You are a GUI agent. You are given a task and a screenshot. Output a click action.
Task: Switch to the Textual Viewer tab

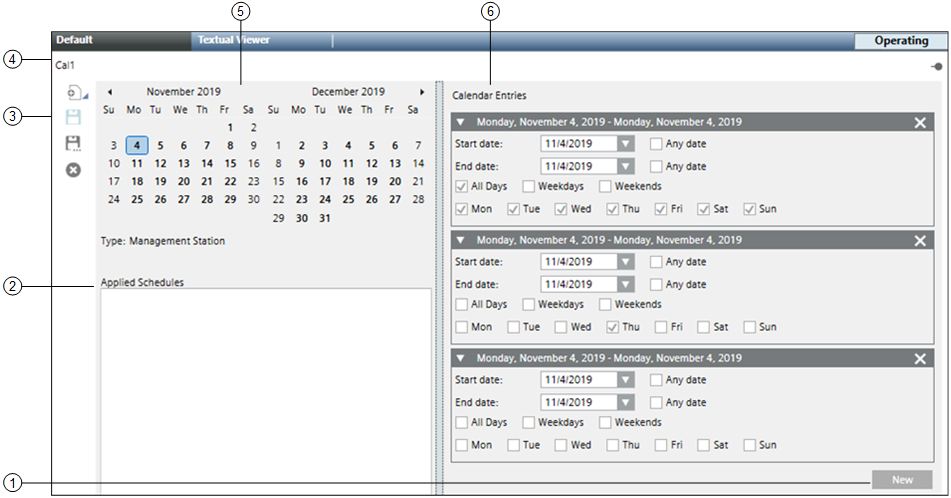[236, 41]
